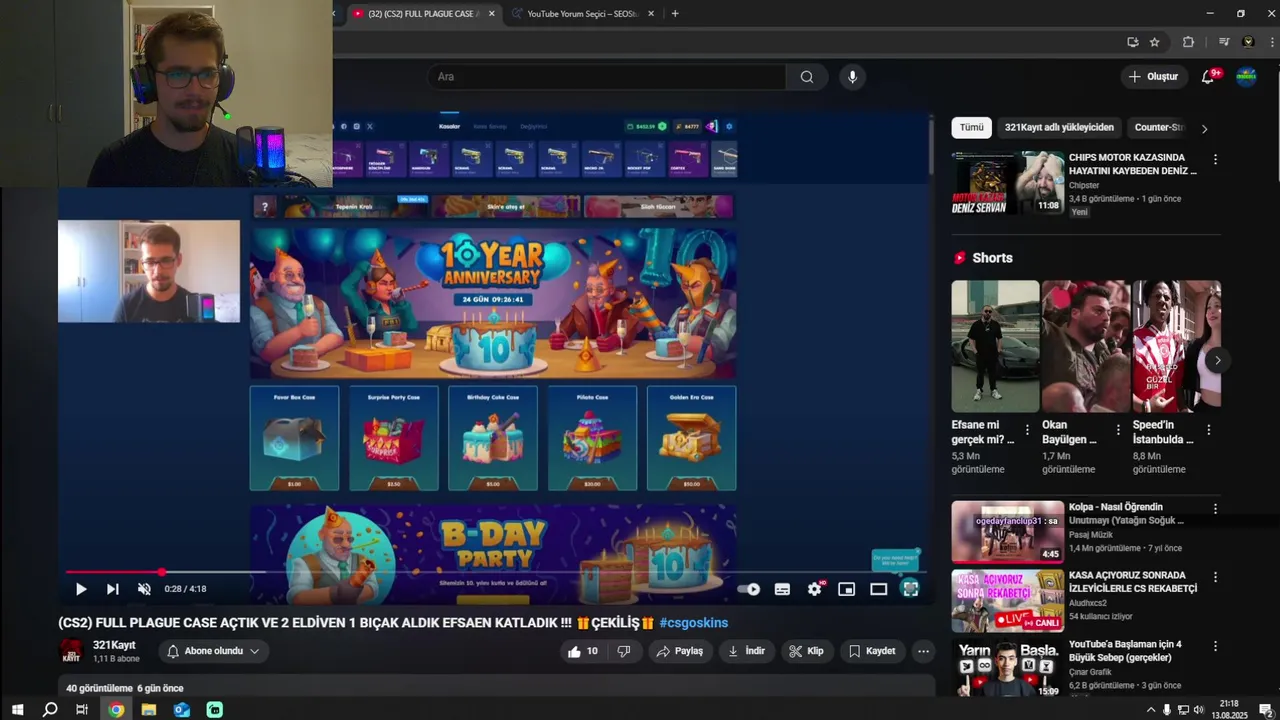Select 321Kayıt adlı yükleyiciden chip
Screen dimensions: 1280x720
(x=1059, y=128)
